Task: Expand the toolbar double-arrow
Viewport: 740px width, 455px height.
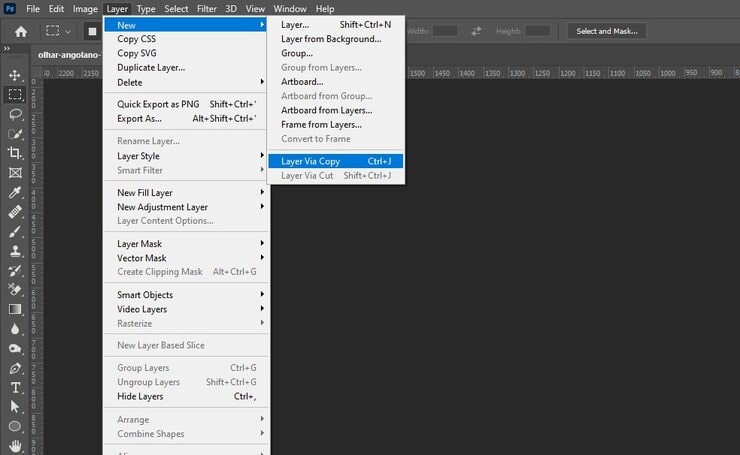Action: (x=7, y=48)
